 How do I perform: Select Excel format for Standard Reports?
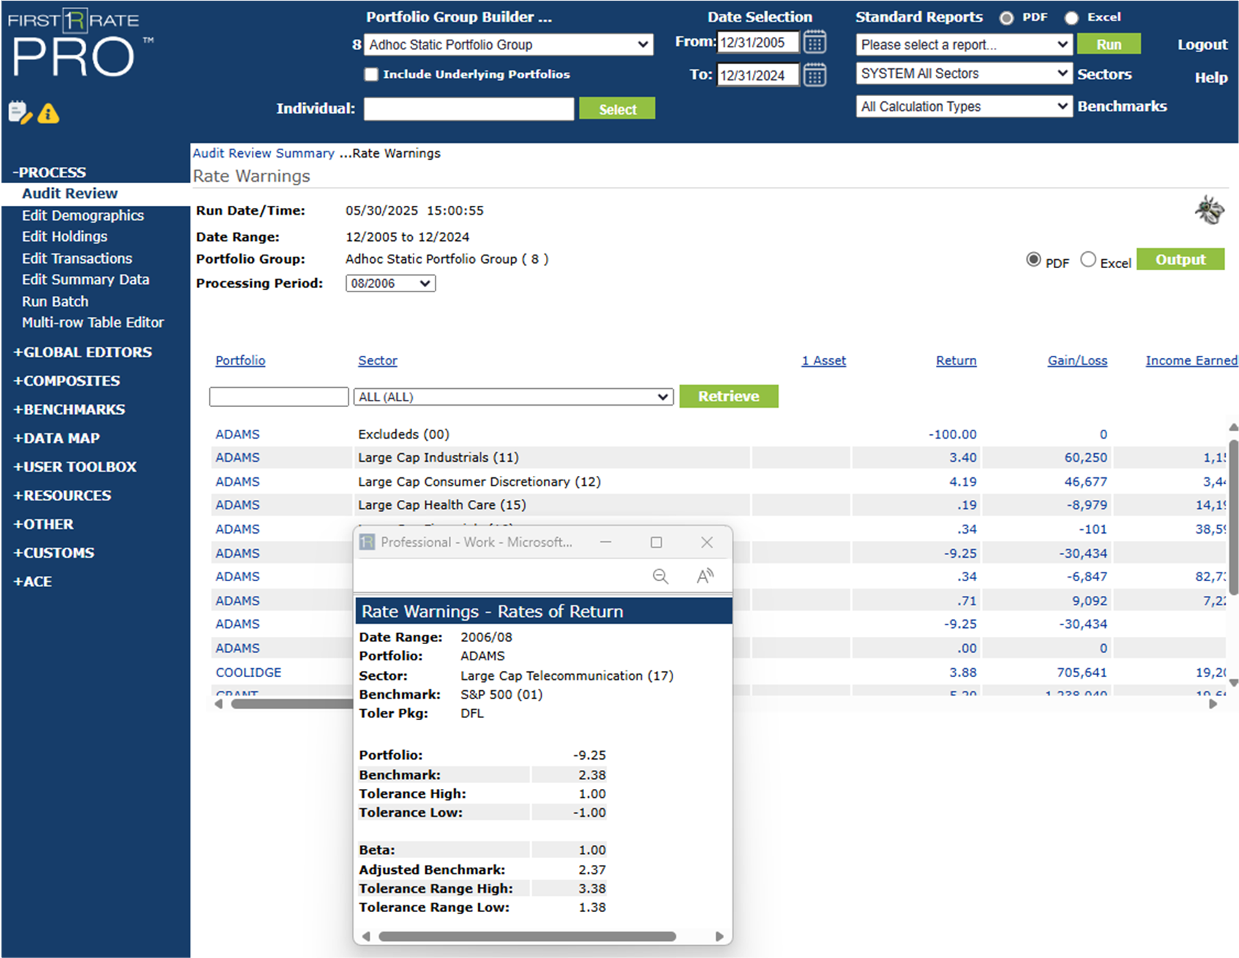pos(1071,18)
